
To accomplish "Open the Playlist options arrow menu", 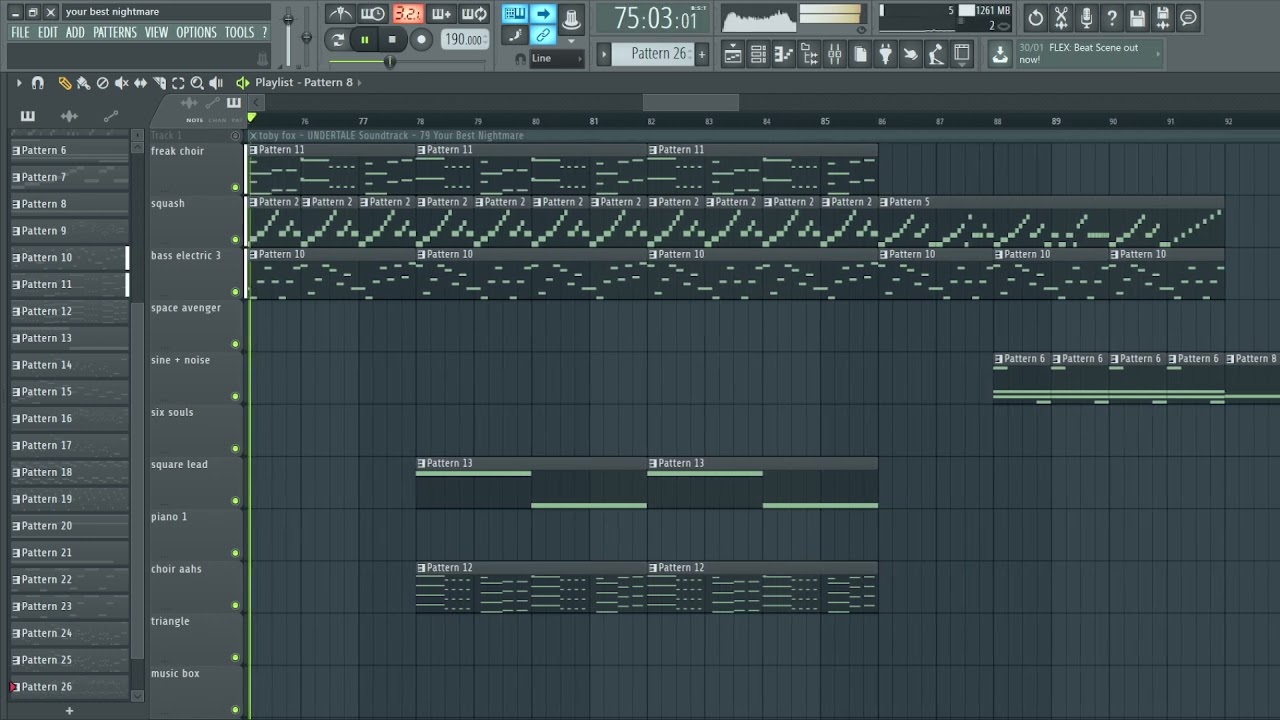I will (18, 83).
